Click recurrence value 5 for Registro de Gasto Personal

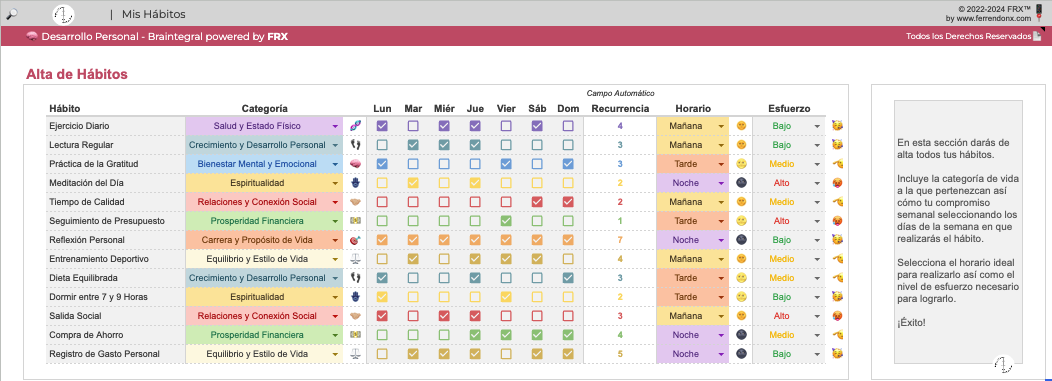(x=620, y=353)
